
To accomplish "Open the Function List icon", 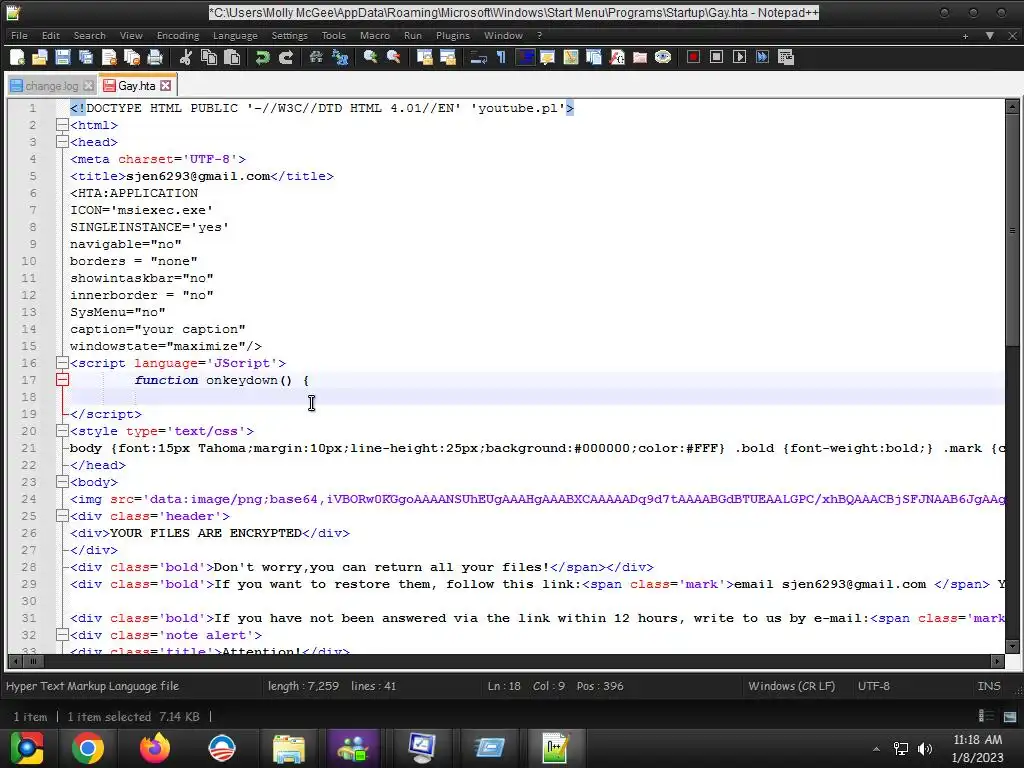I will coord(617,57).
